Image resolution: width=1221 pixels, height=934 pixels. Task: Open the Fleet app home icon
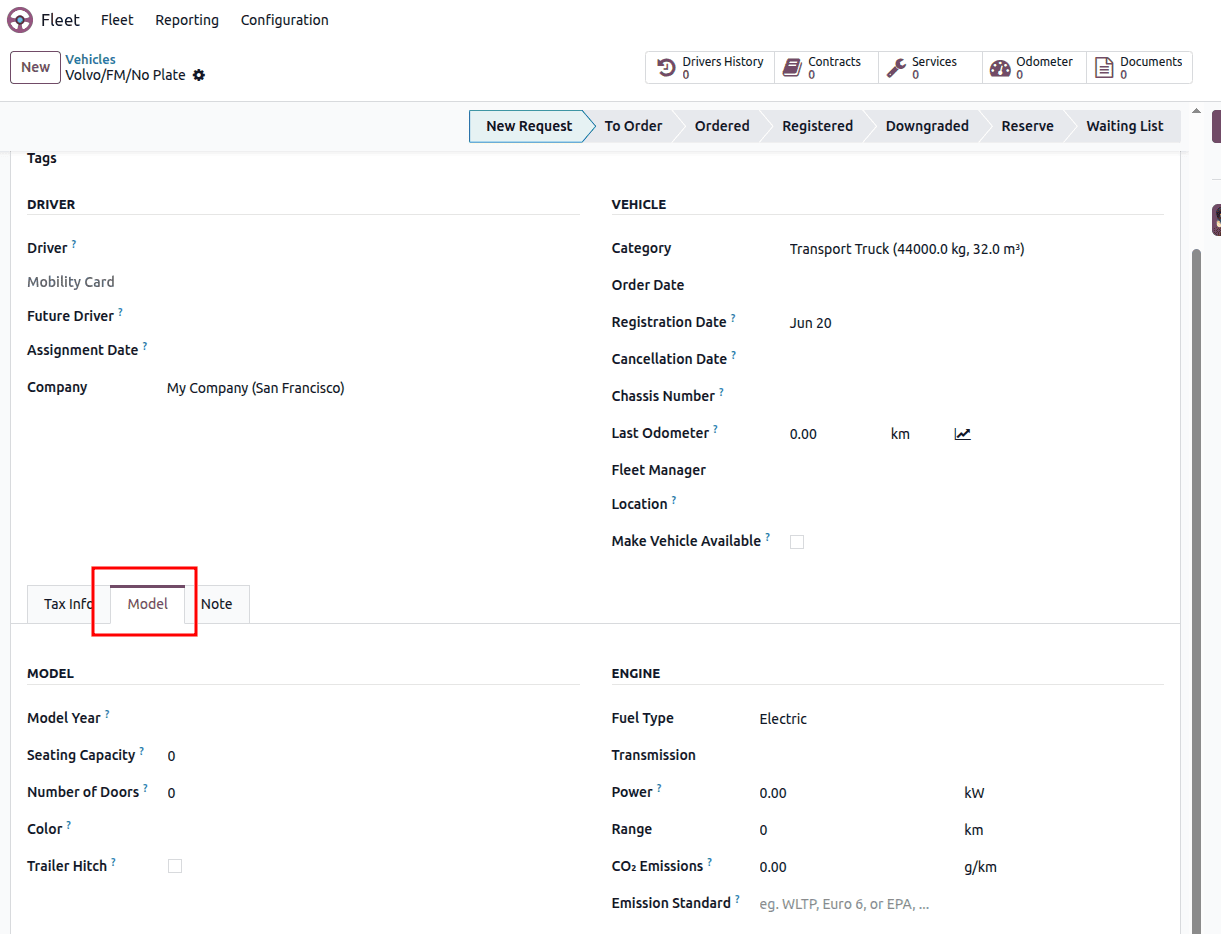pos(20,20)
